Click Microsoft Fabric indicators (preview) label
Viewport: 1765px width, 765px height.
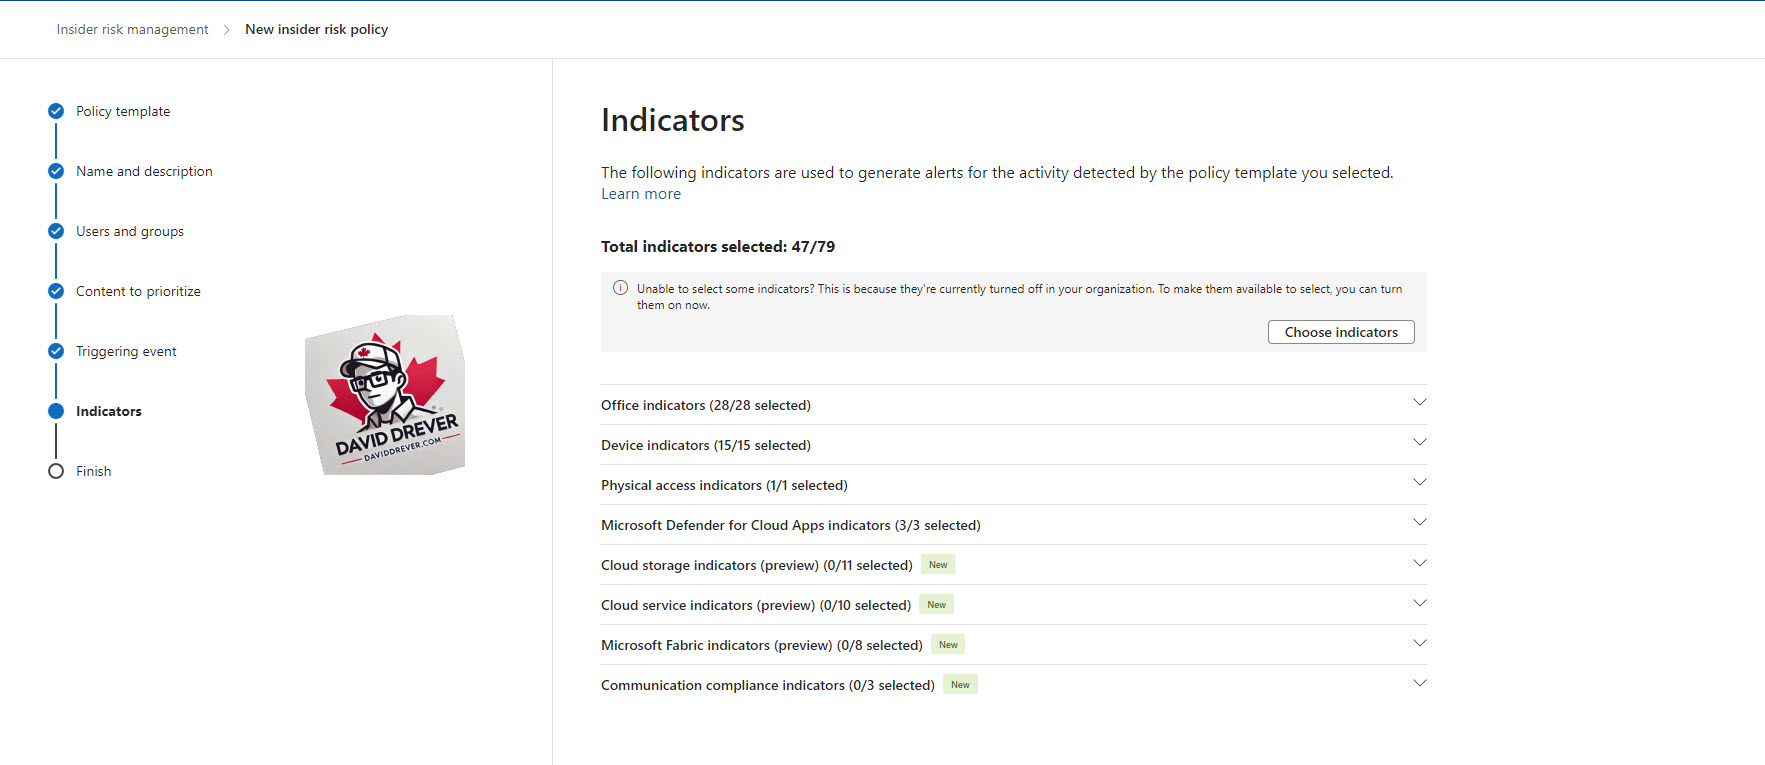[762, 645]
